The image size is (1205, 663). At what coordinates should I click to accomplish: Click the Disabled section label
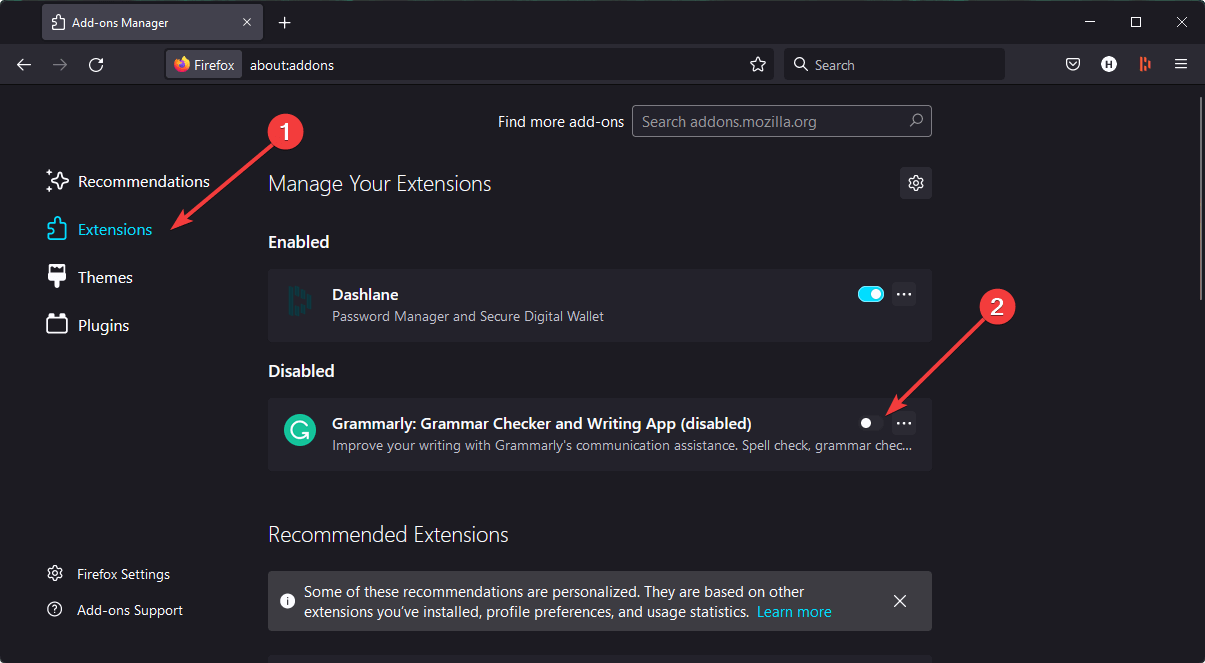click(301, 371)
